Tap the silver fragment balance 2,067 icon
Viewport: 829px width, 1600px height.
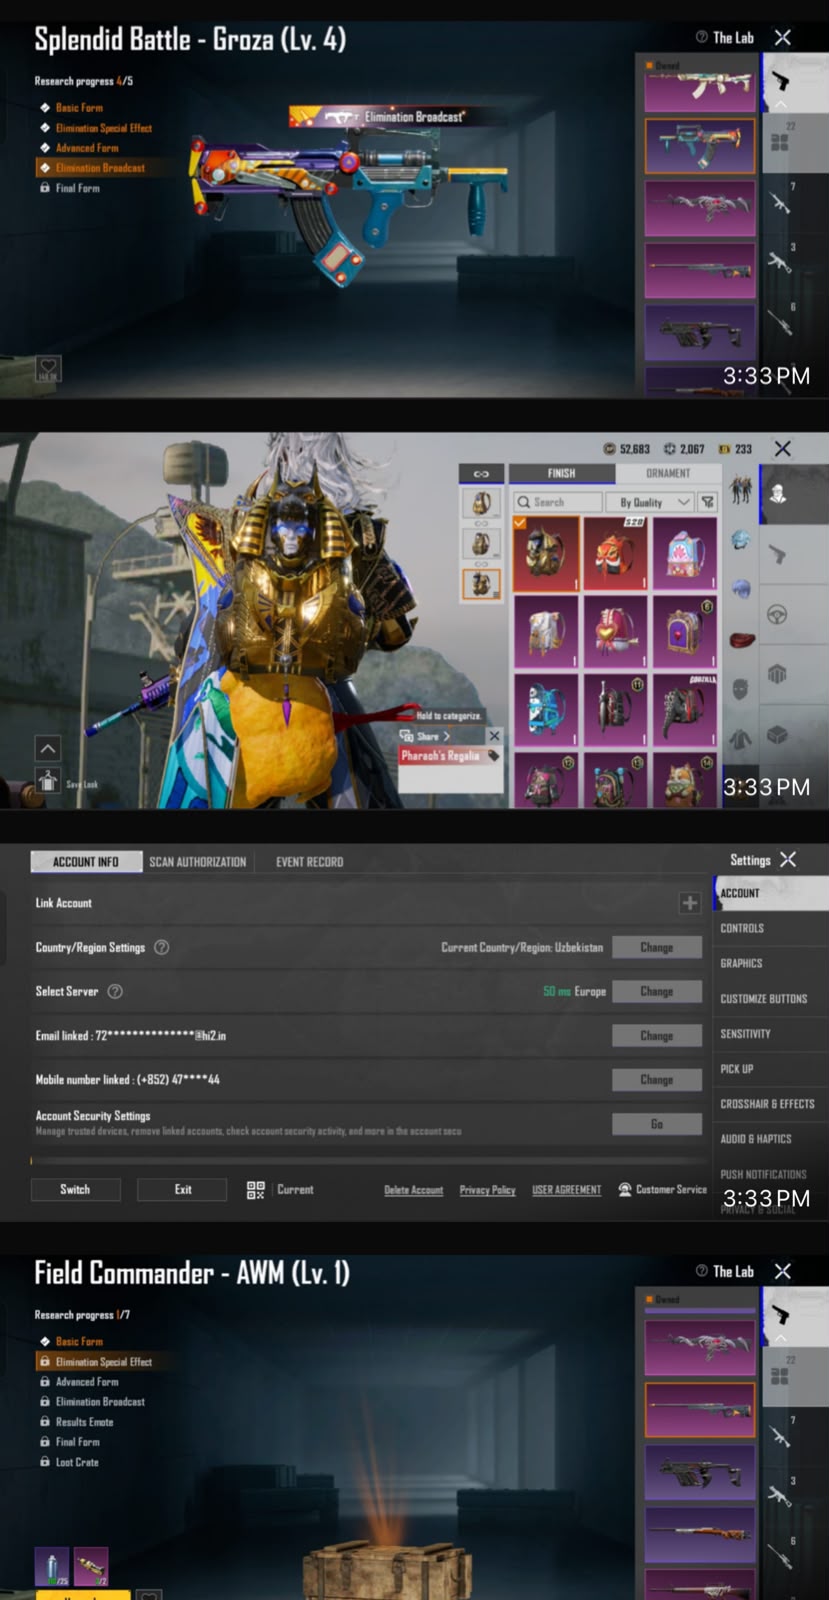(x=670, y=449)
